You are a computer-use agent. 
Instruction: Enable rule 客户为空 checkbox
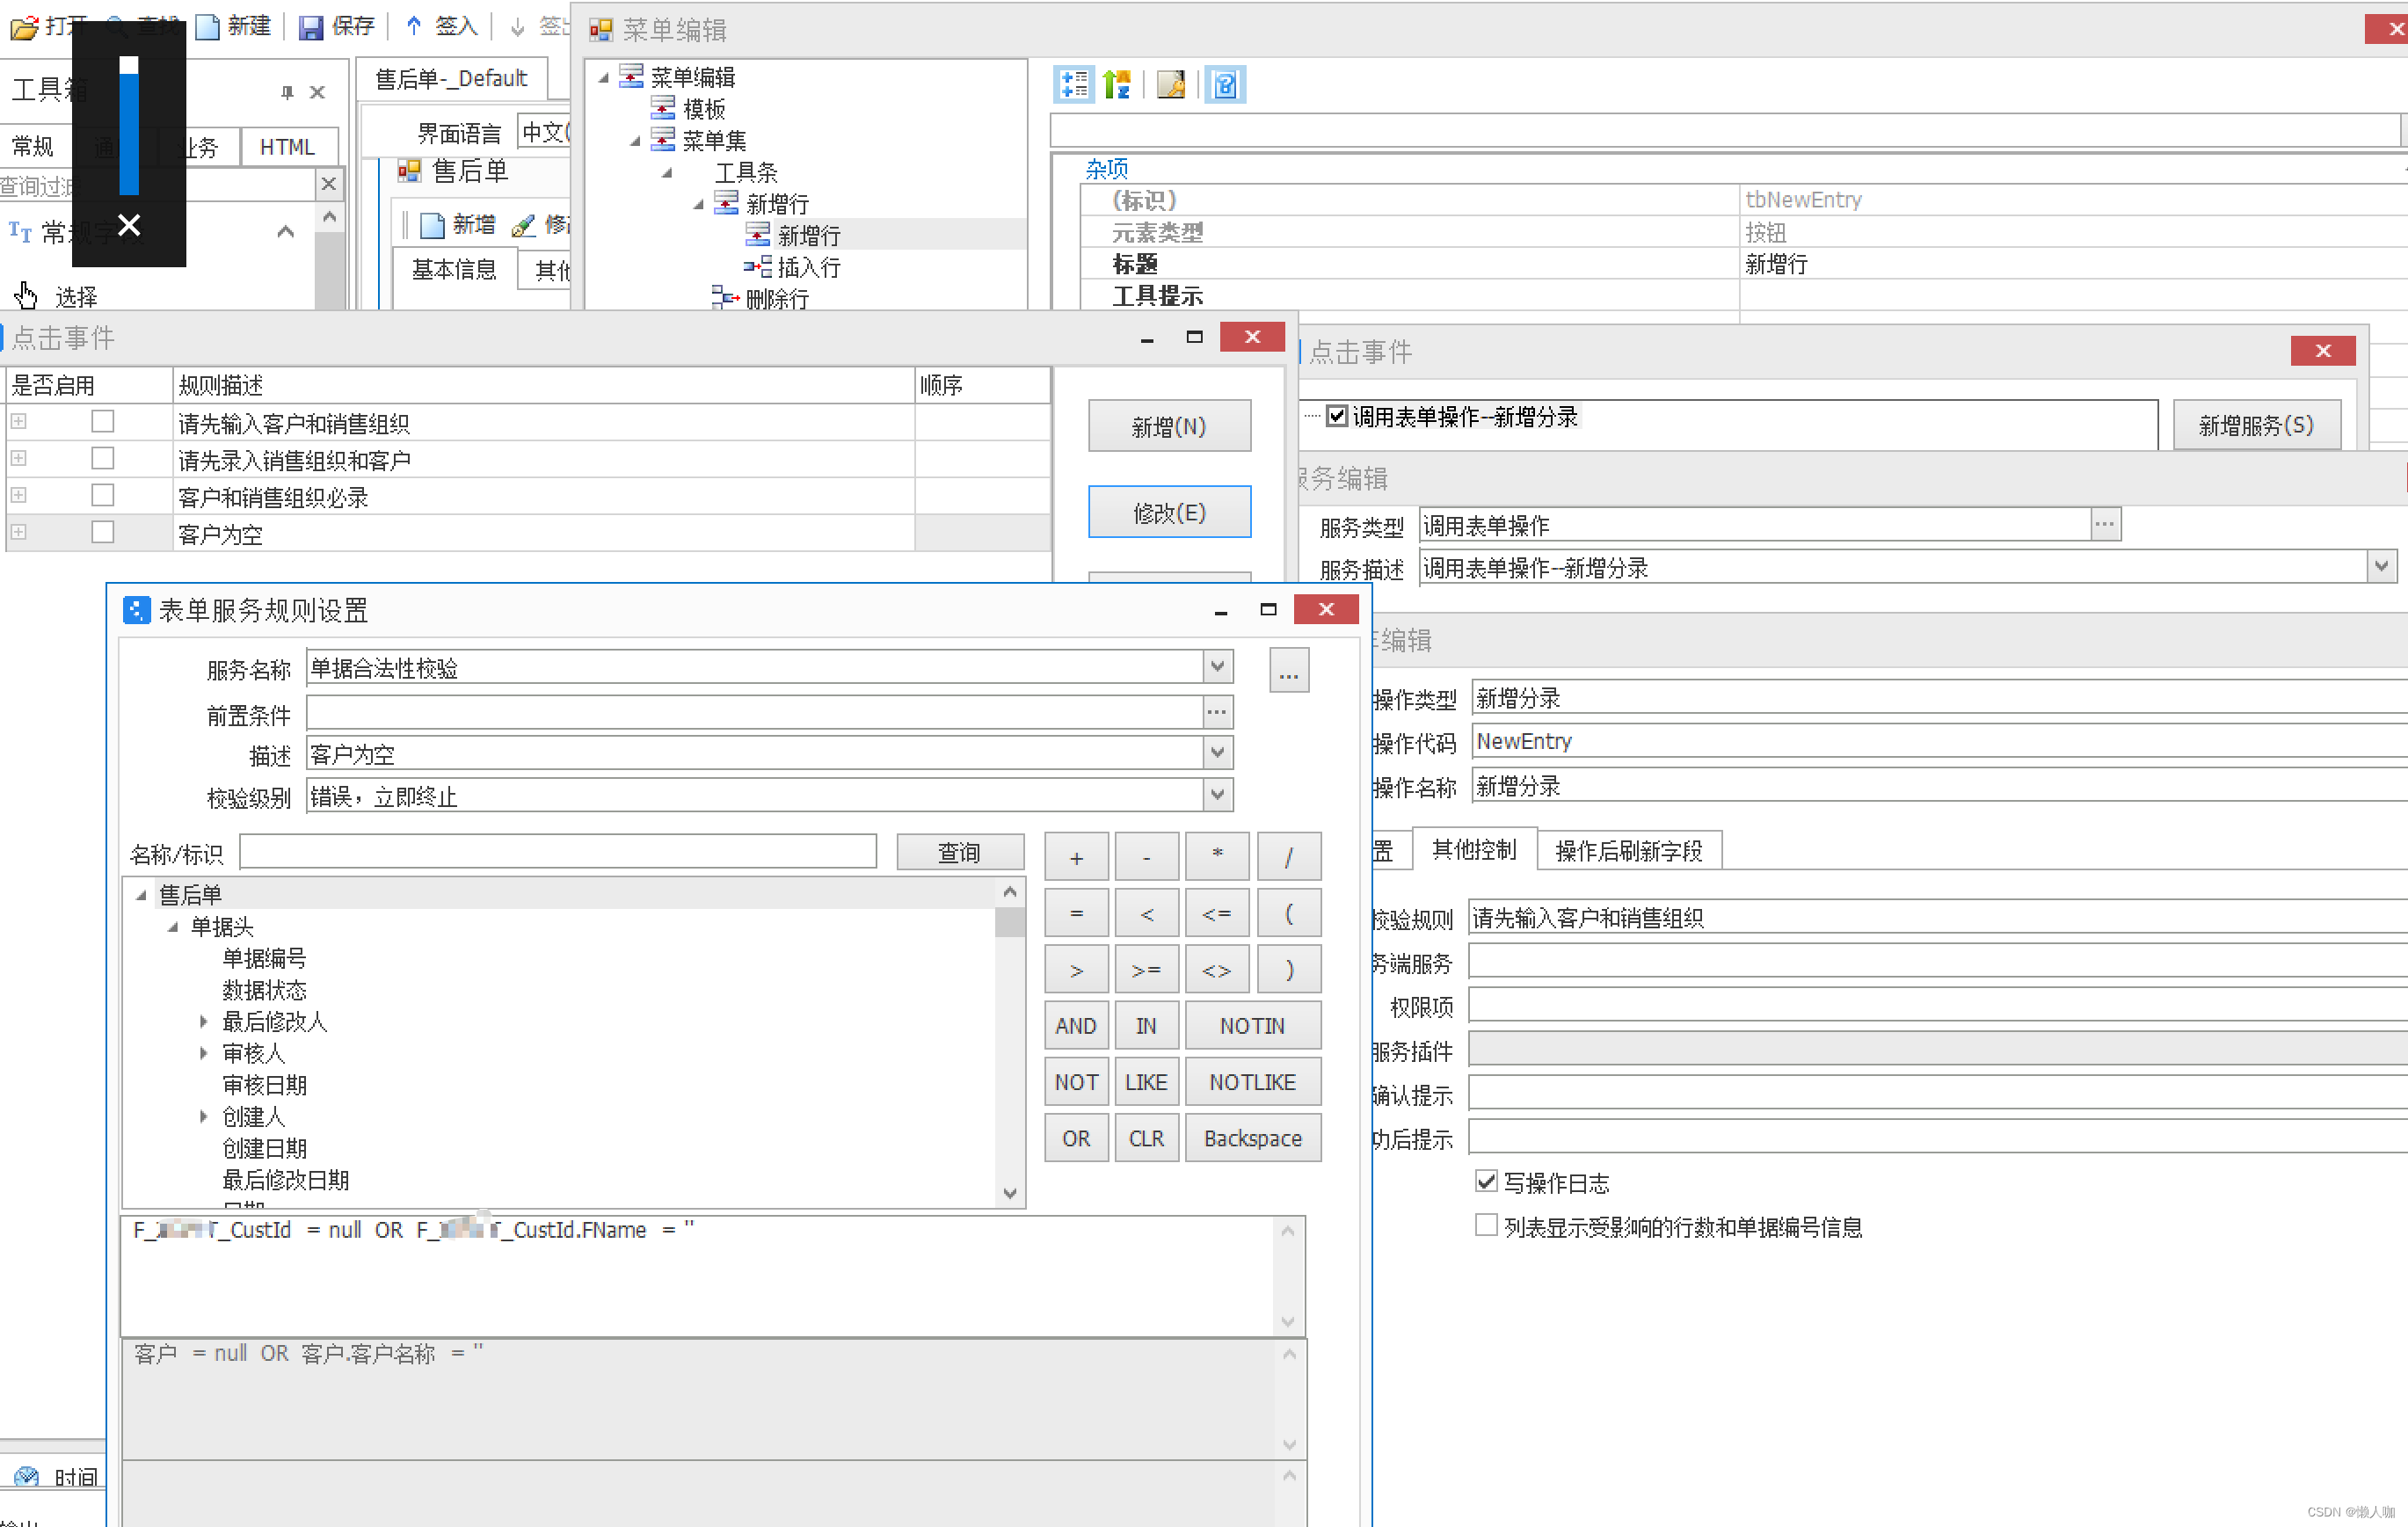tap(102, 532)
